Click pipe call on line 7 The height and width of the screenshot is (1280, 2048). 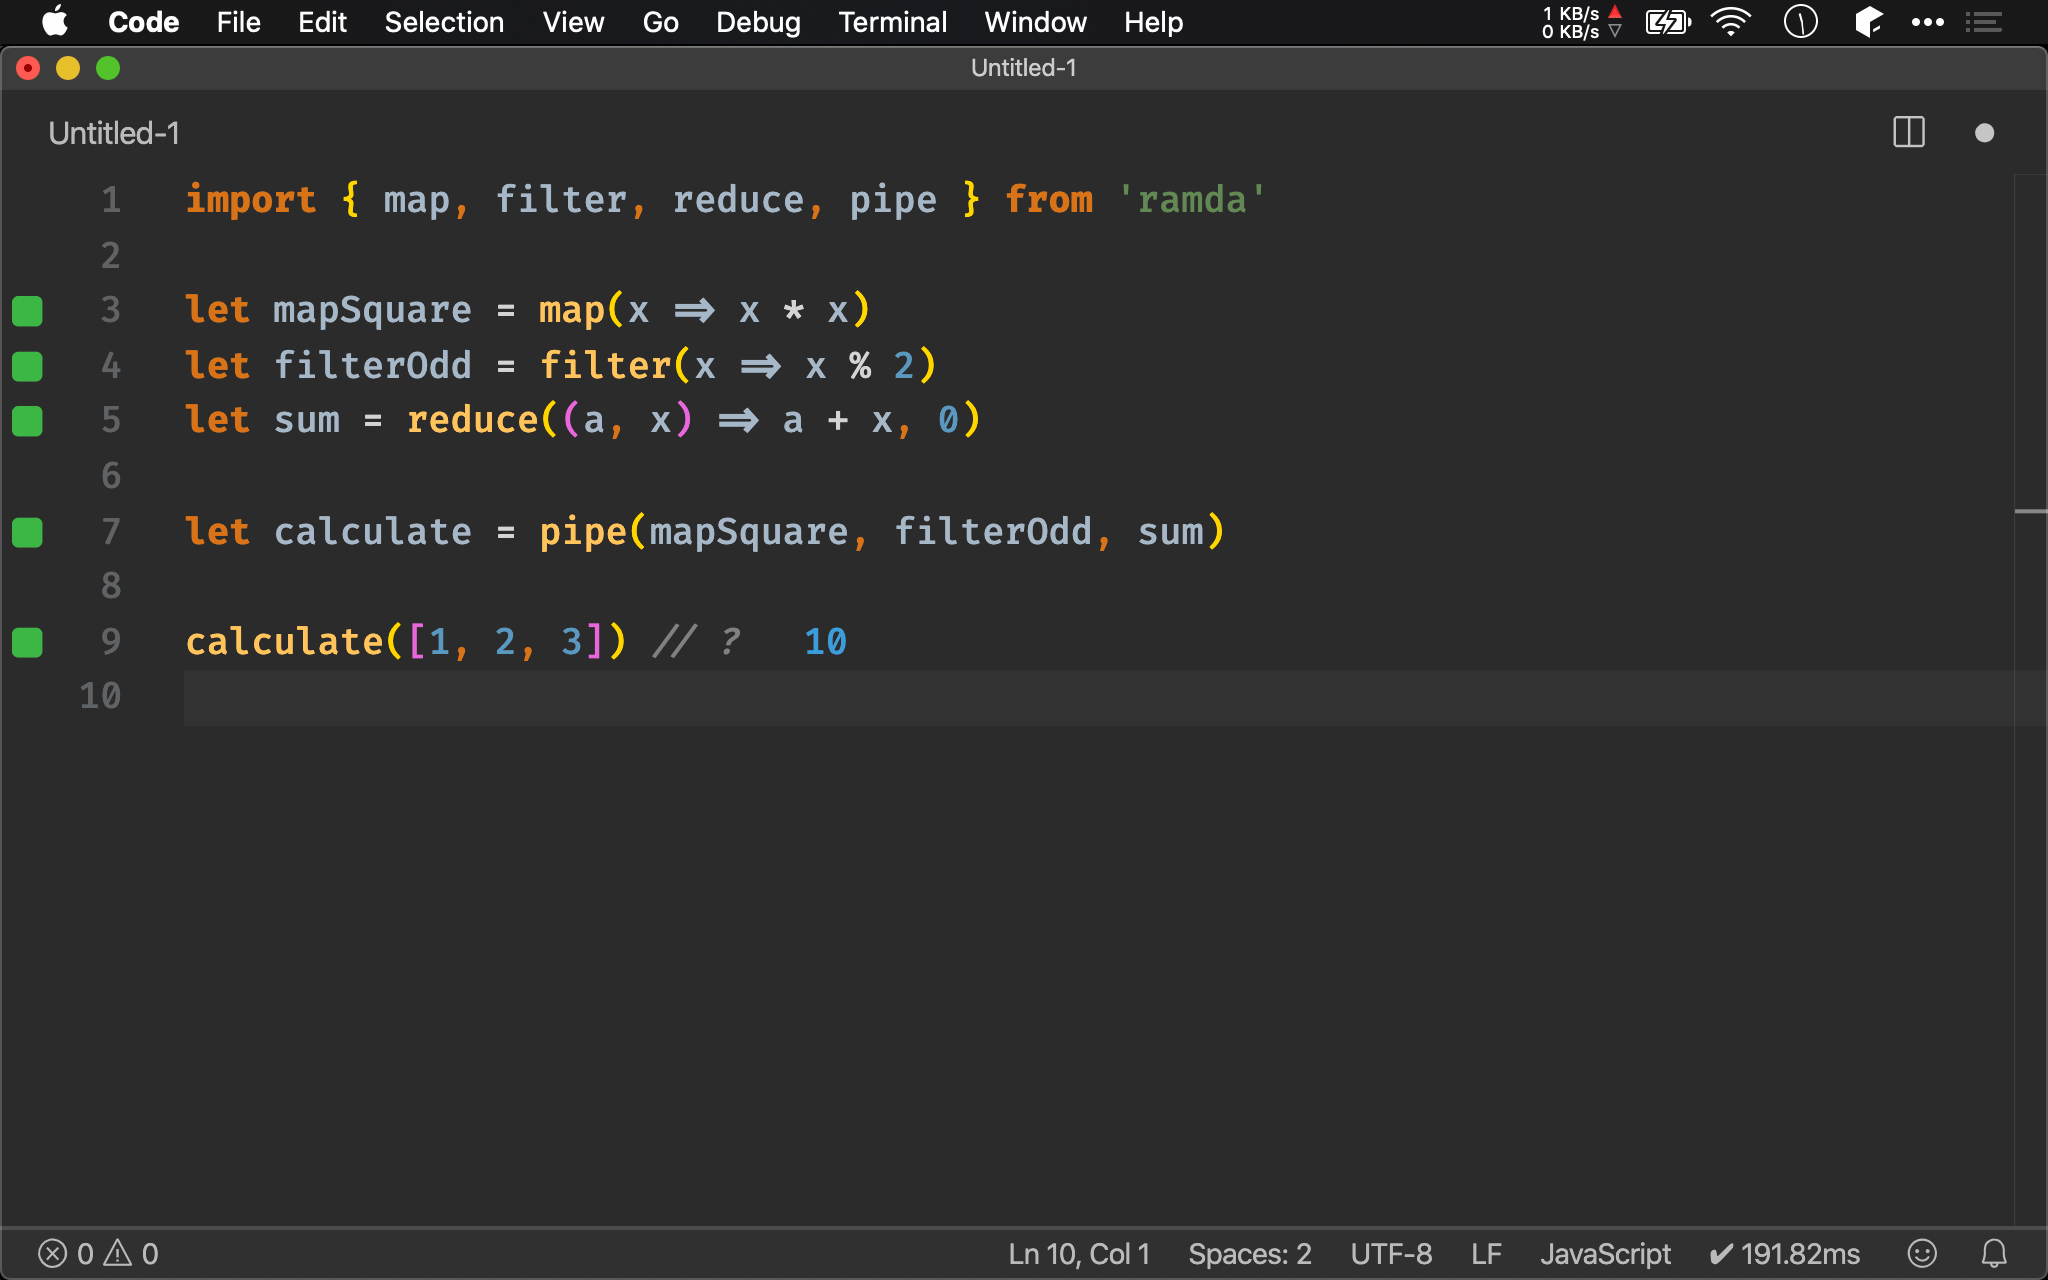point(583,532)
